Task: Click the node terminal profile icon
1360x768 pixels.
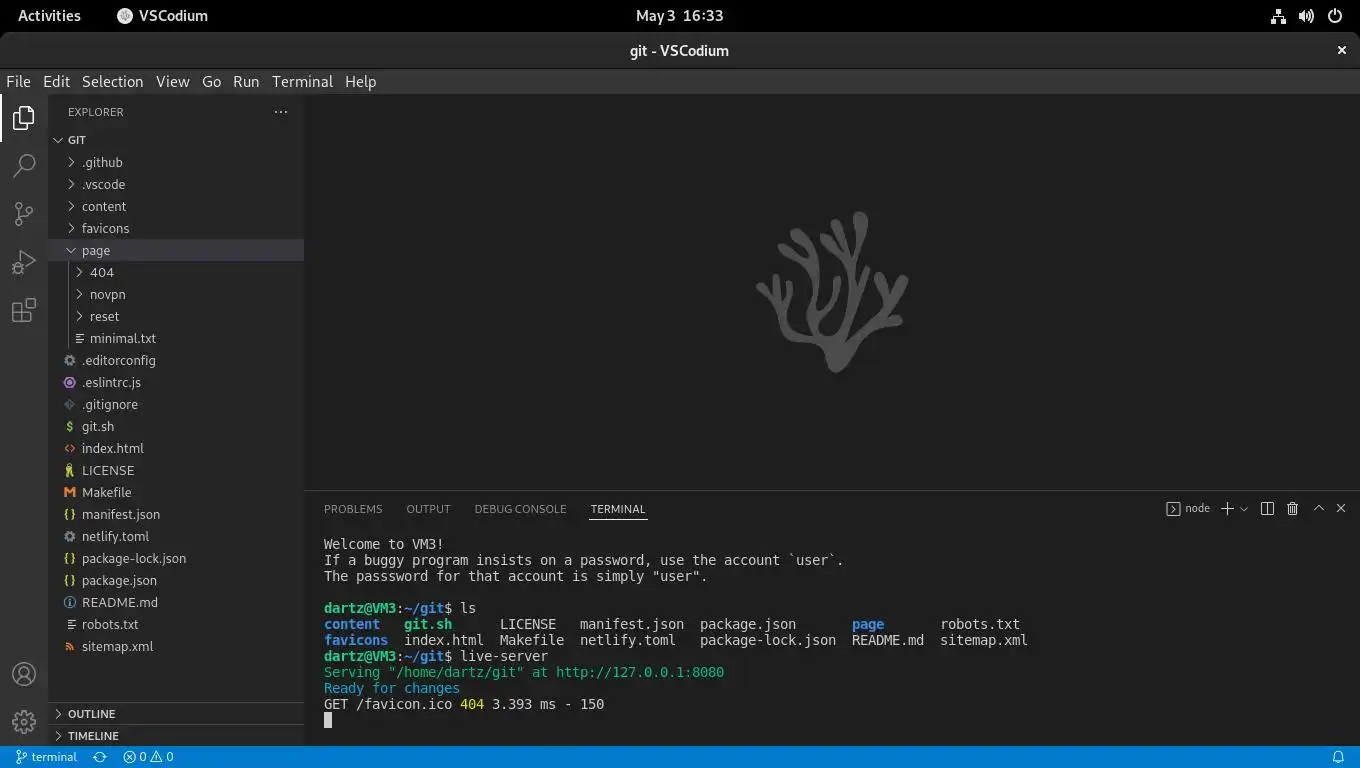Action: pos(1173,508)
